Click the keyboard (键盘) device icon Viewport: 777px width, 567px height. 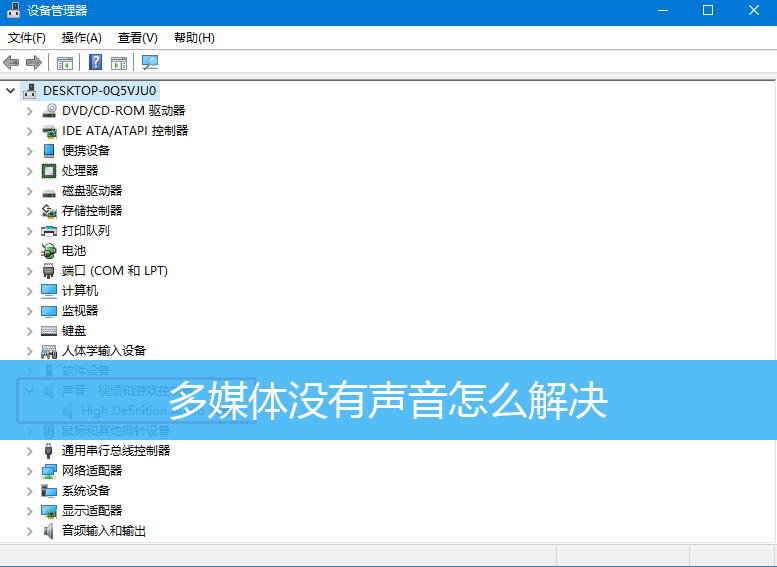click(49, 331)
